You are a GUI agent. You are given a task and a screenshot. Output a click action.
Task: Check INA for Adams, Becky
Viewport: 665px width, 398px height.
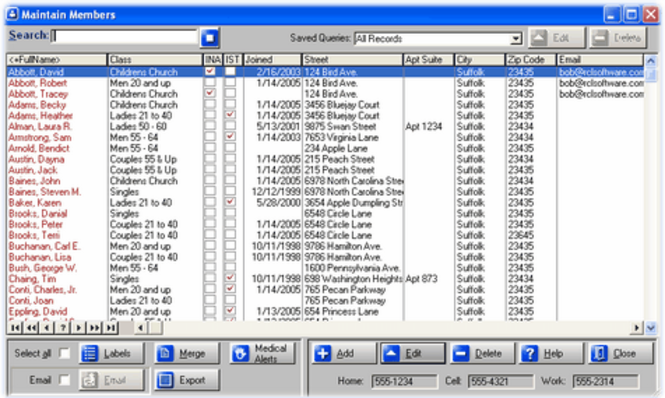[210, 104]
